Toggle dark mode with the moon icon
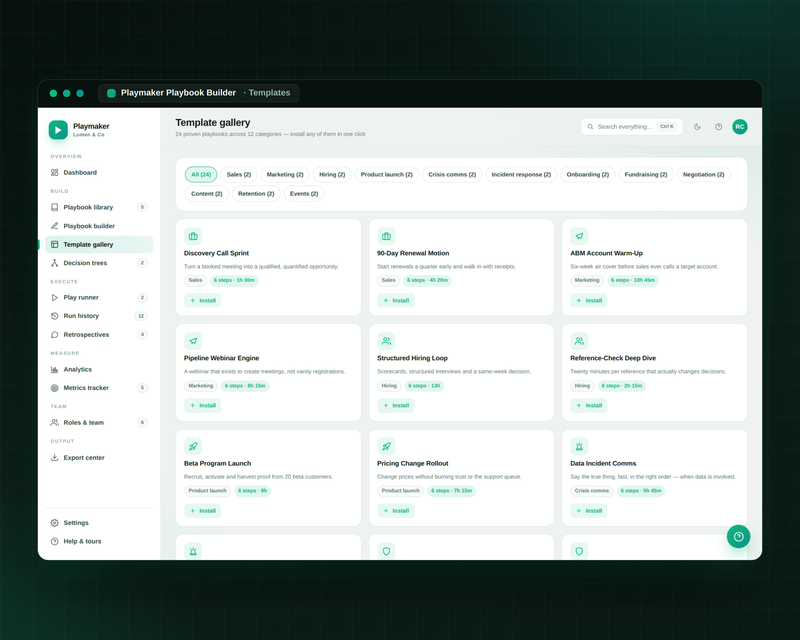 coord(697,127)
